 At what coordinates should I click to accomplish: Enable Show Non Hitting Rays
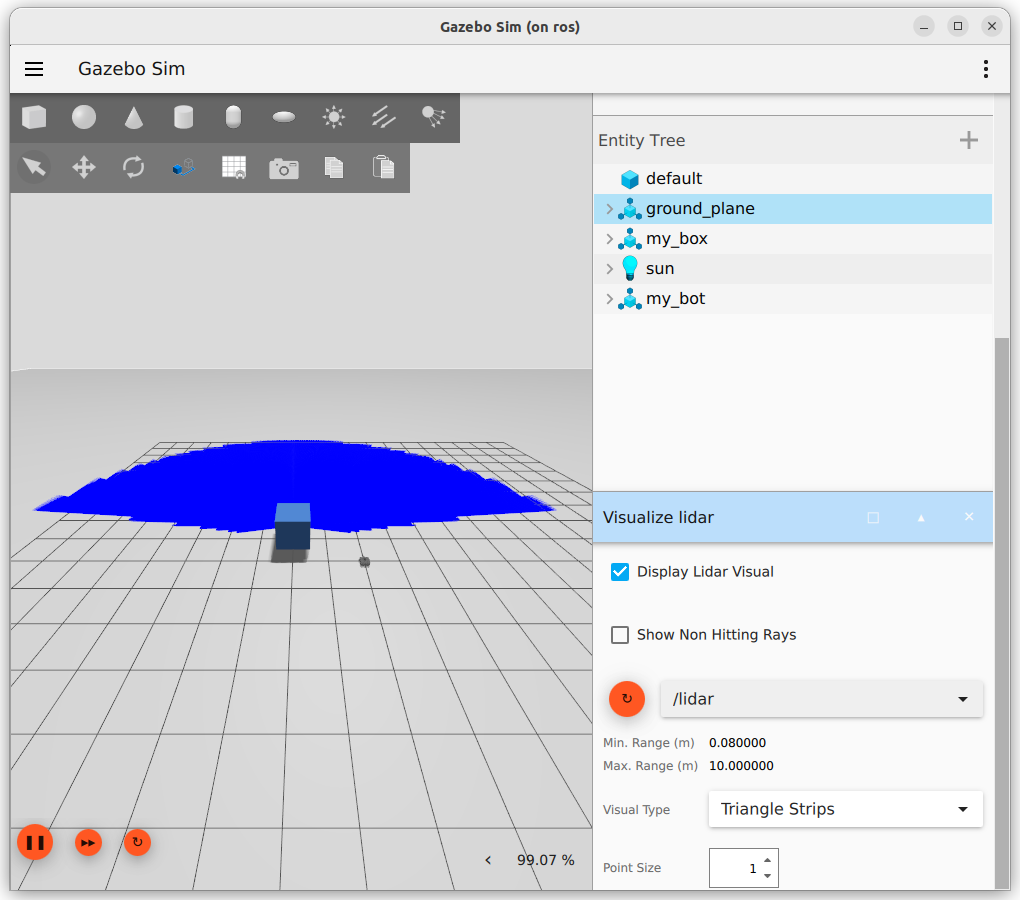pos(620,635)
